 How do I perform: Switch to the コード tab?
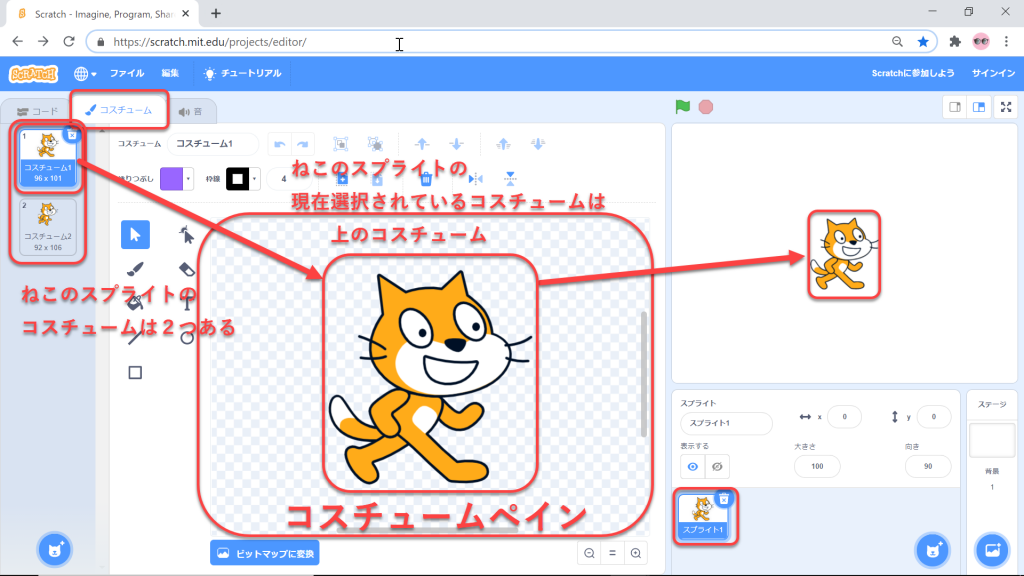point(37,111)
